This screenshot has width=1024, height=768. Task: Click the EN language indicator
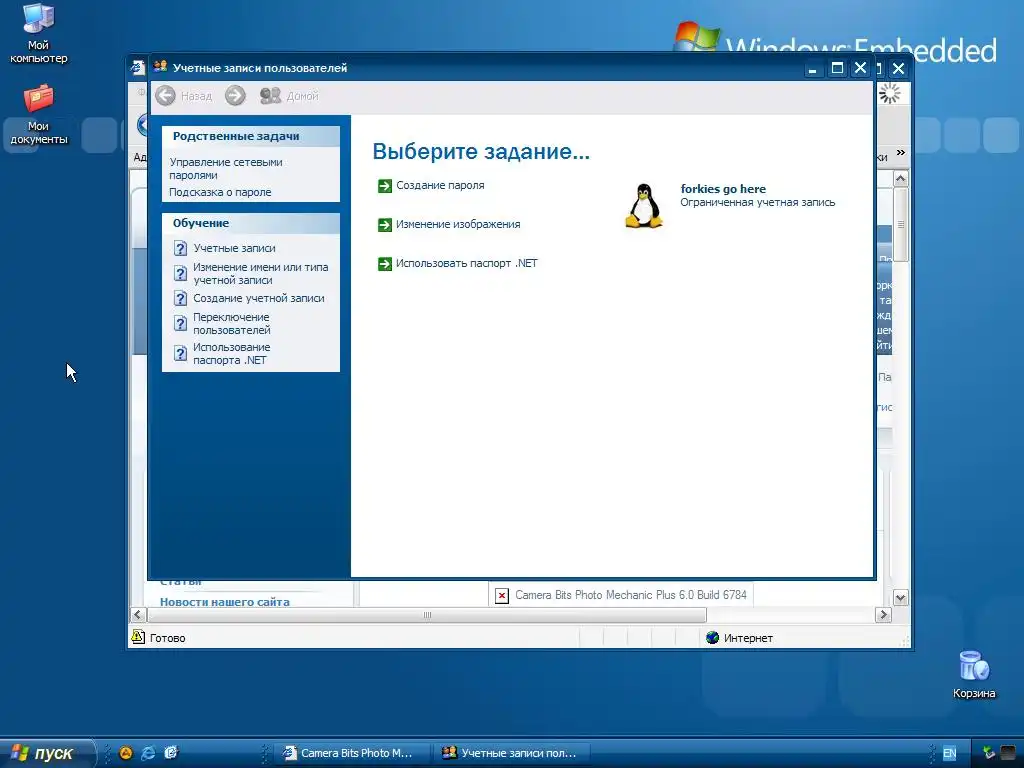coord(949,753)
